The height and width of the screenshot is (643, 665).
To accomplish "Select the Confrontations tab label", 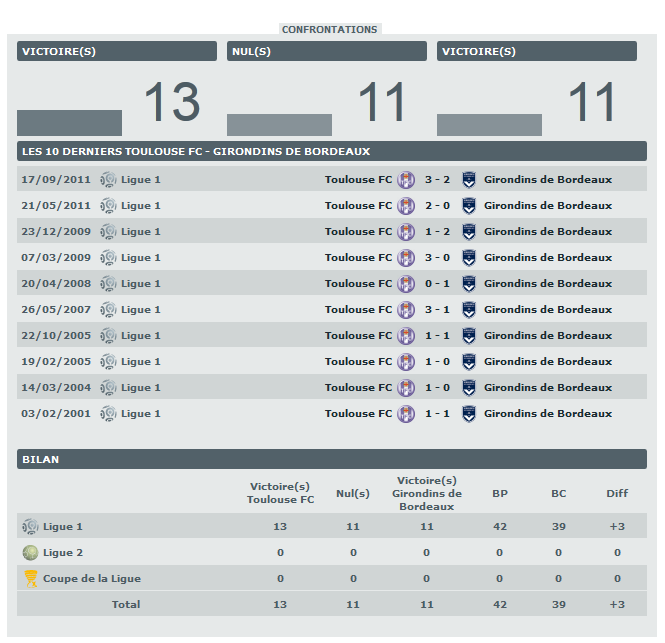I will 330,29.
